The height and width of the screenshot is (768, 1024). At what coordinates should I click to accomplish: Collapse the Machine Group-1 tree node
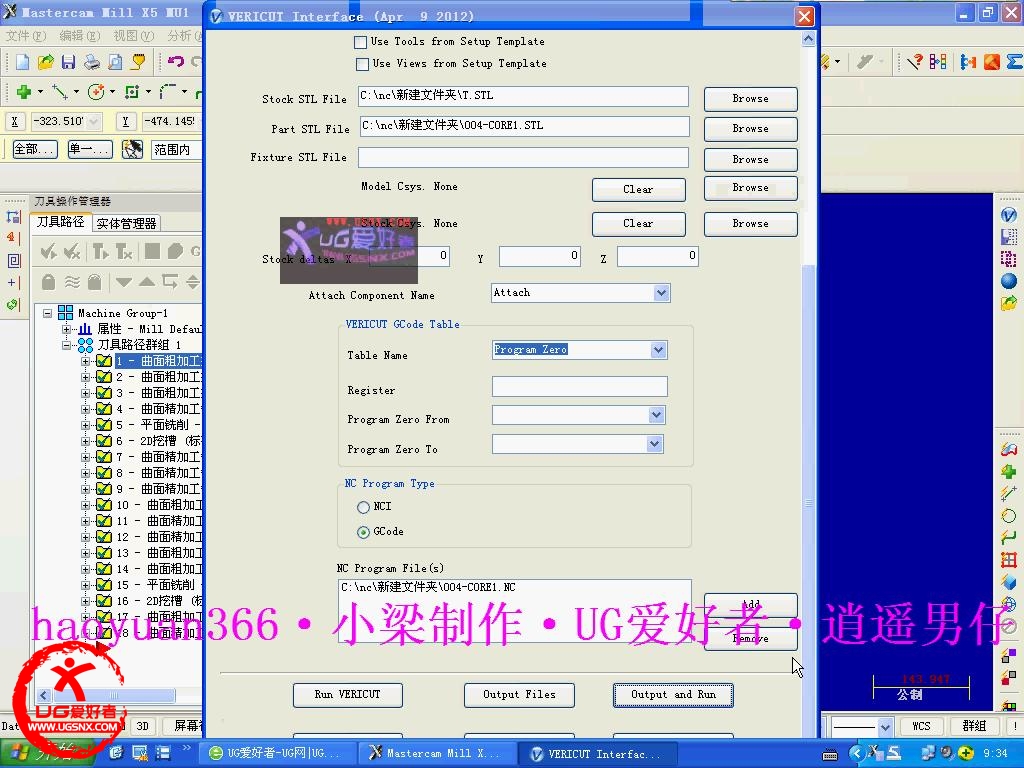(x=47, y=313)
